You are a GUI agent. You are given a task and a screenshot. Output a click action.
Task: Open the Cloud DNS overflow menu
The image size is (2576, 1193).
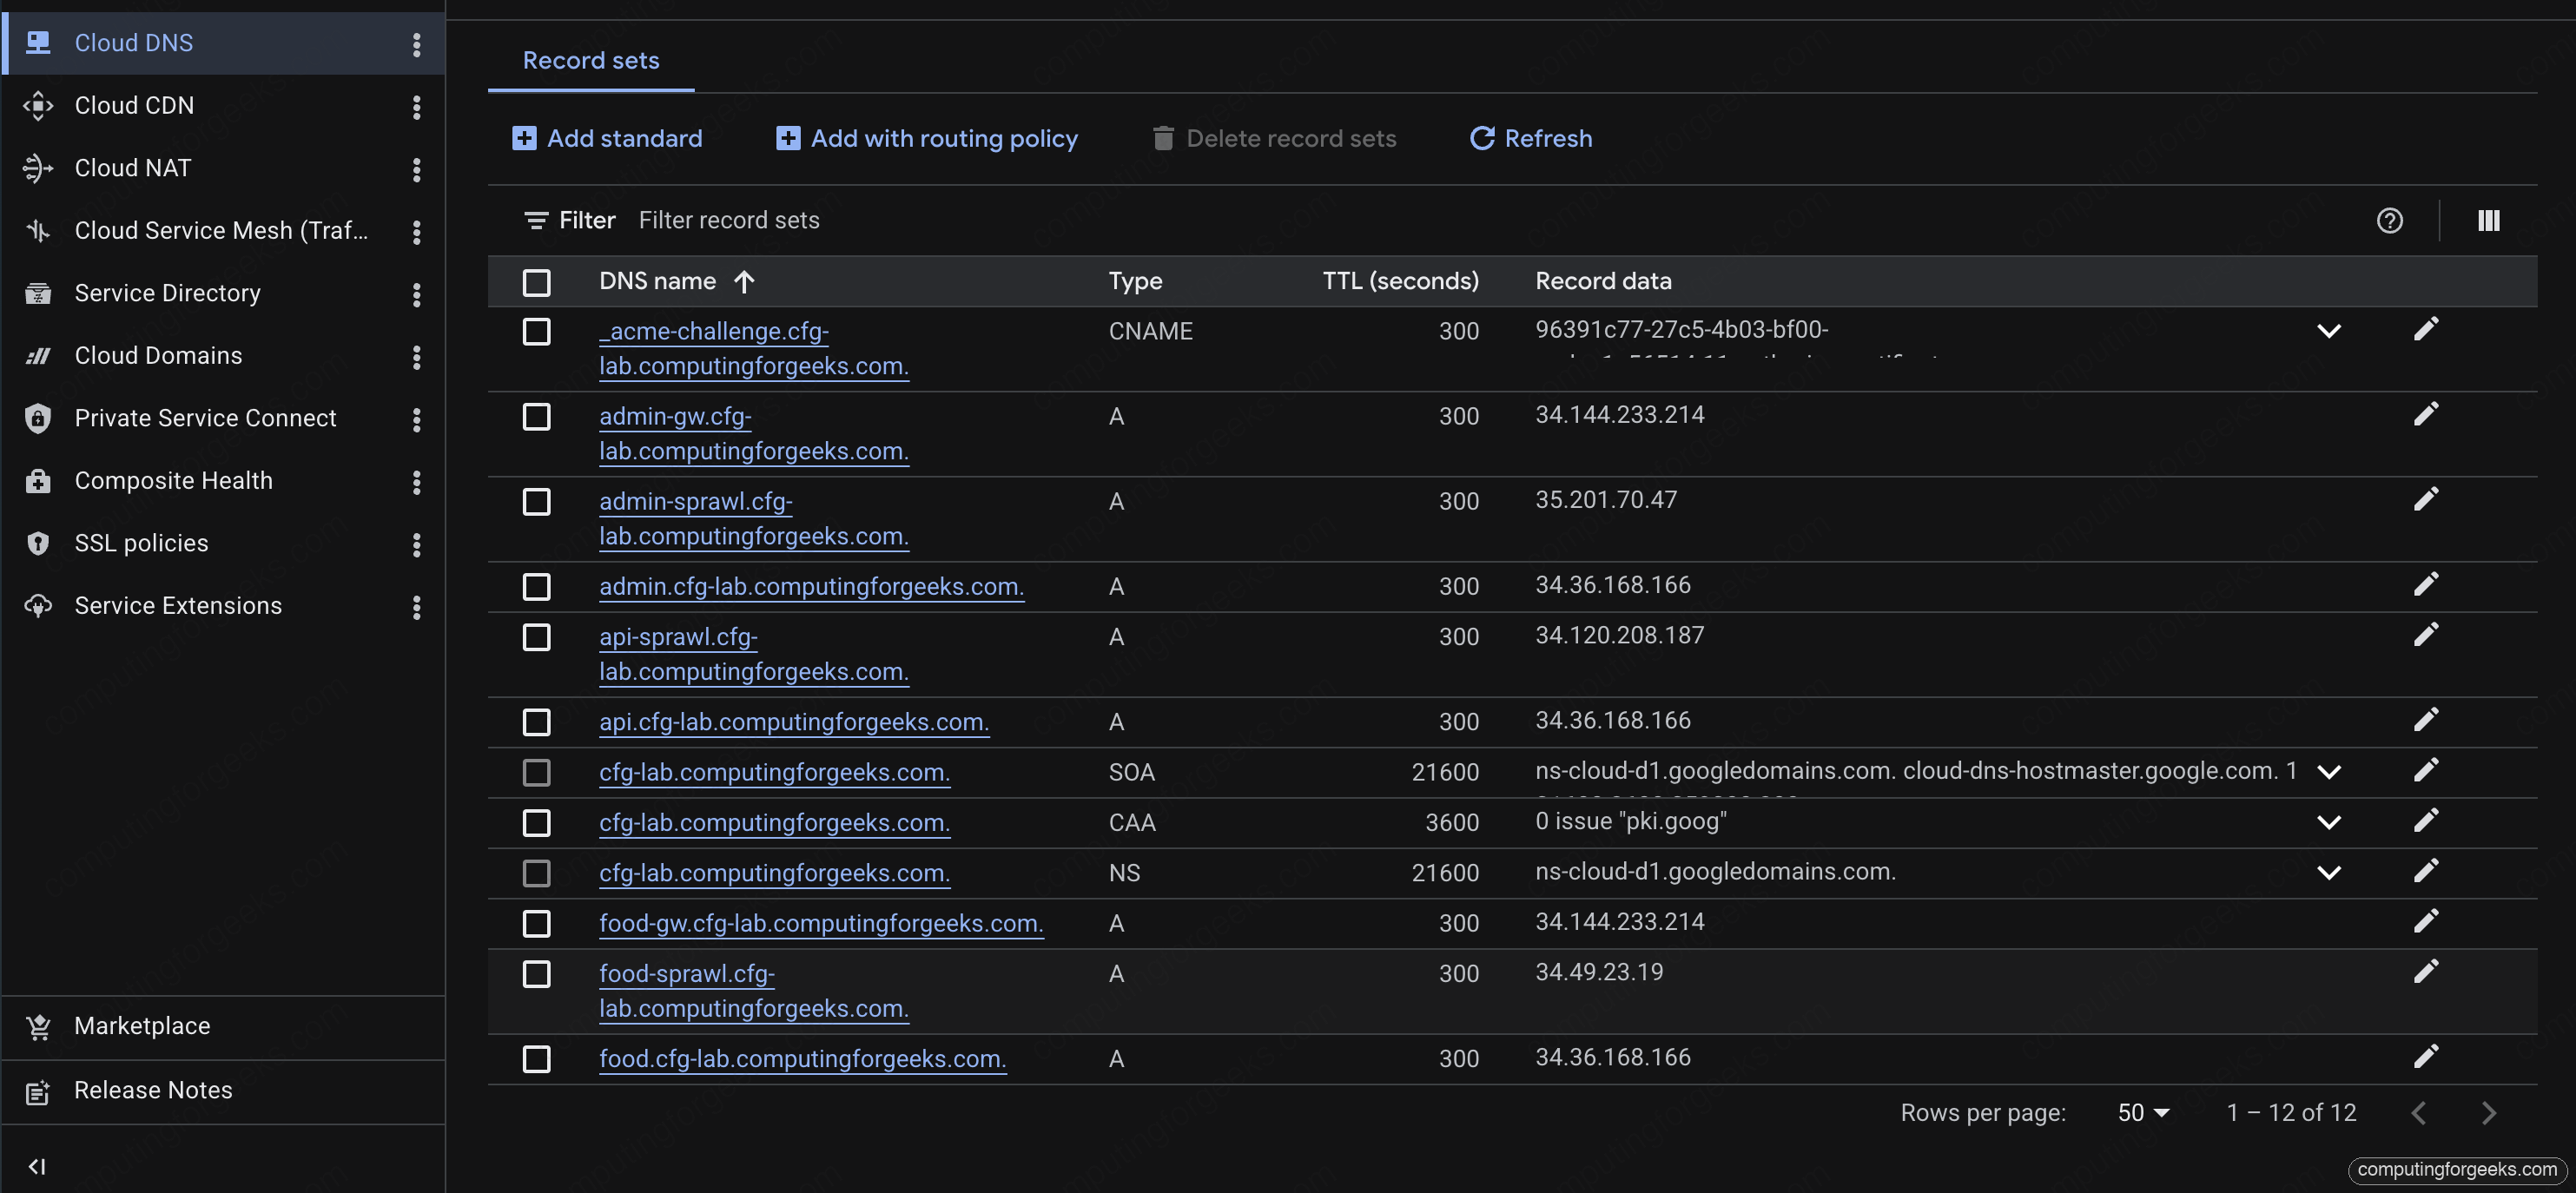point(417,43)
